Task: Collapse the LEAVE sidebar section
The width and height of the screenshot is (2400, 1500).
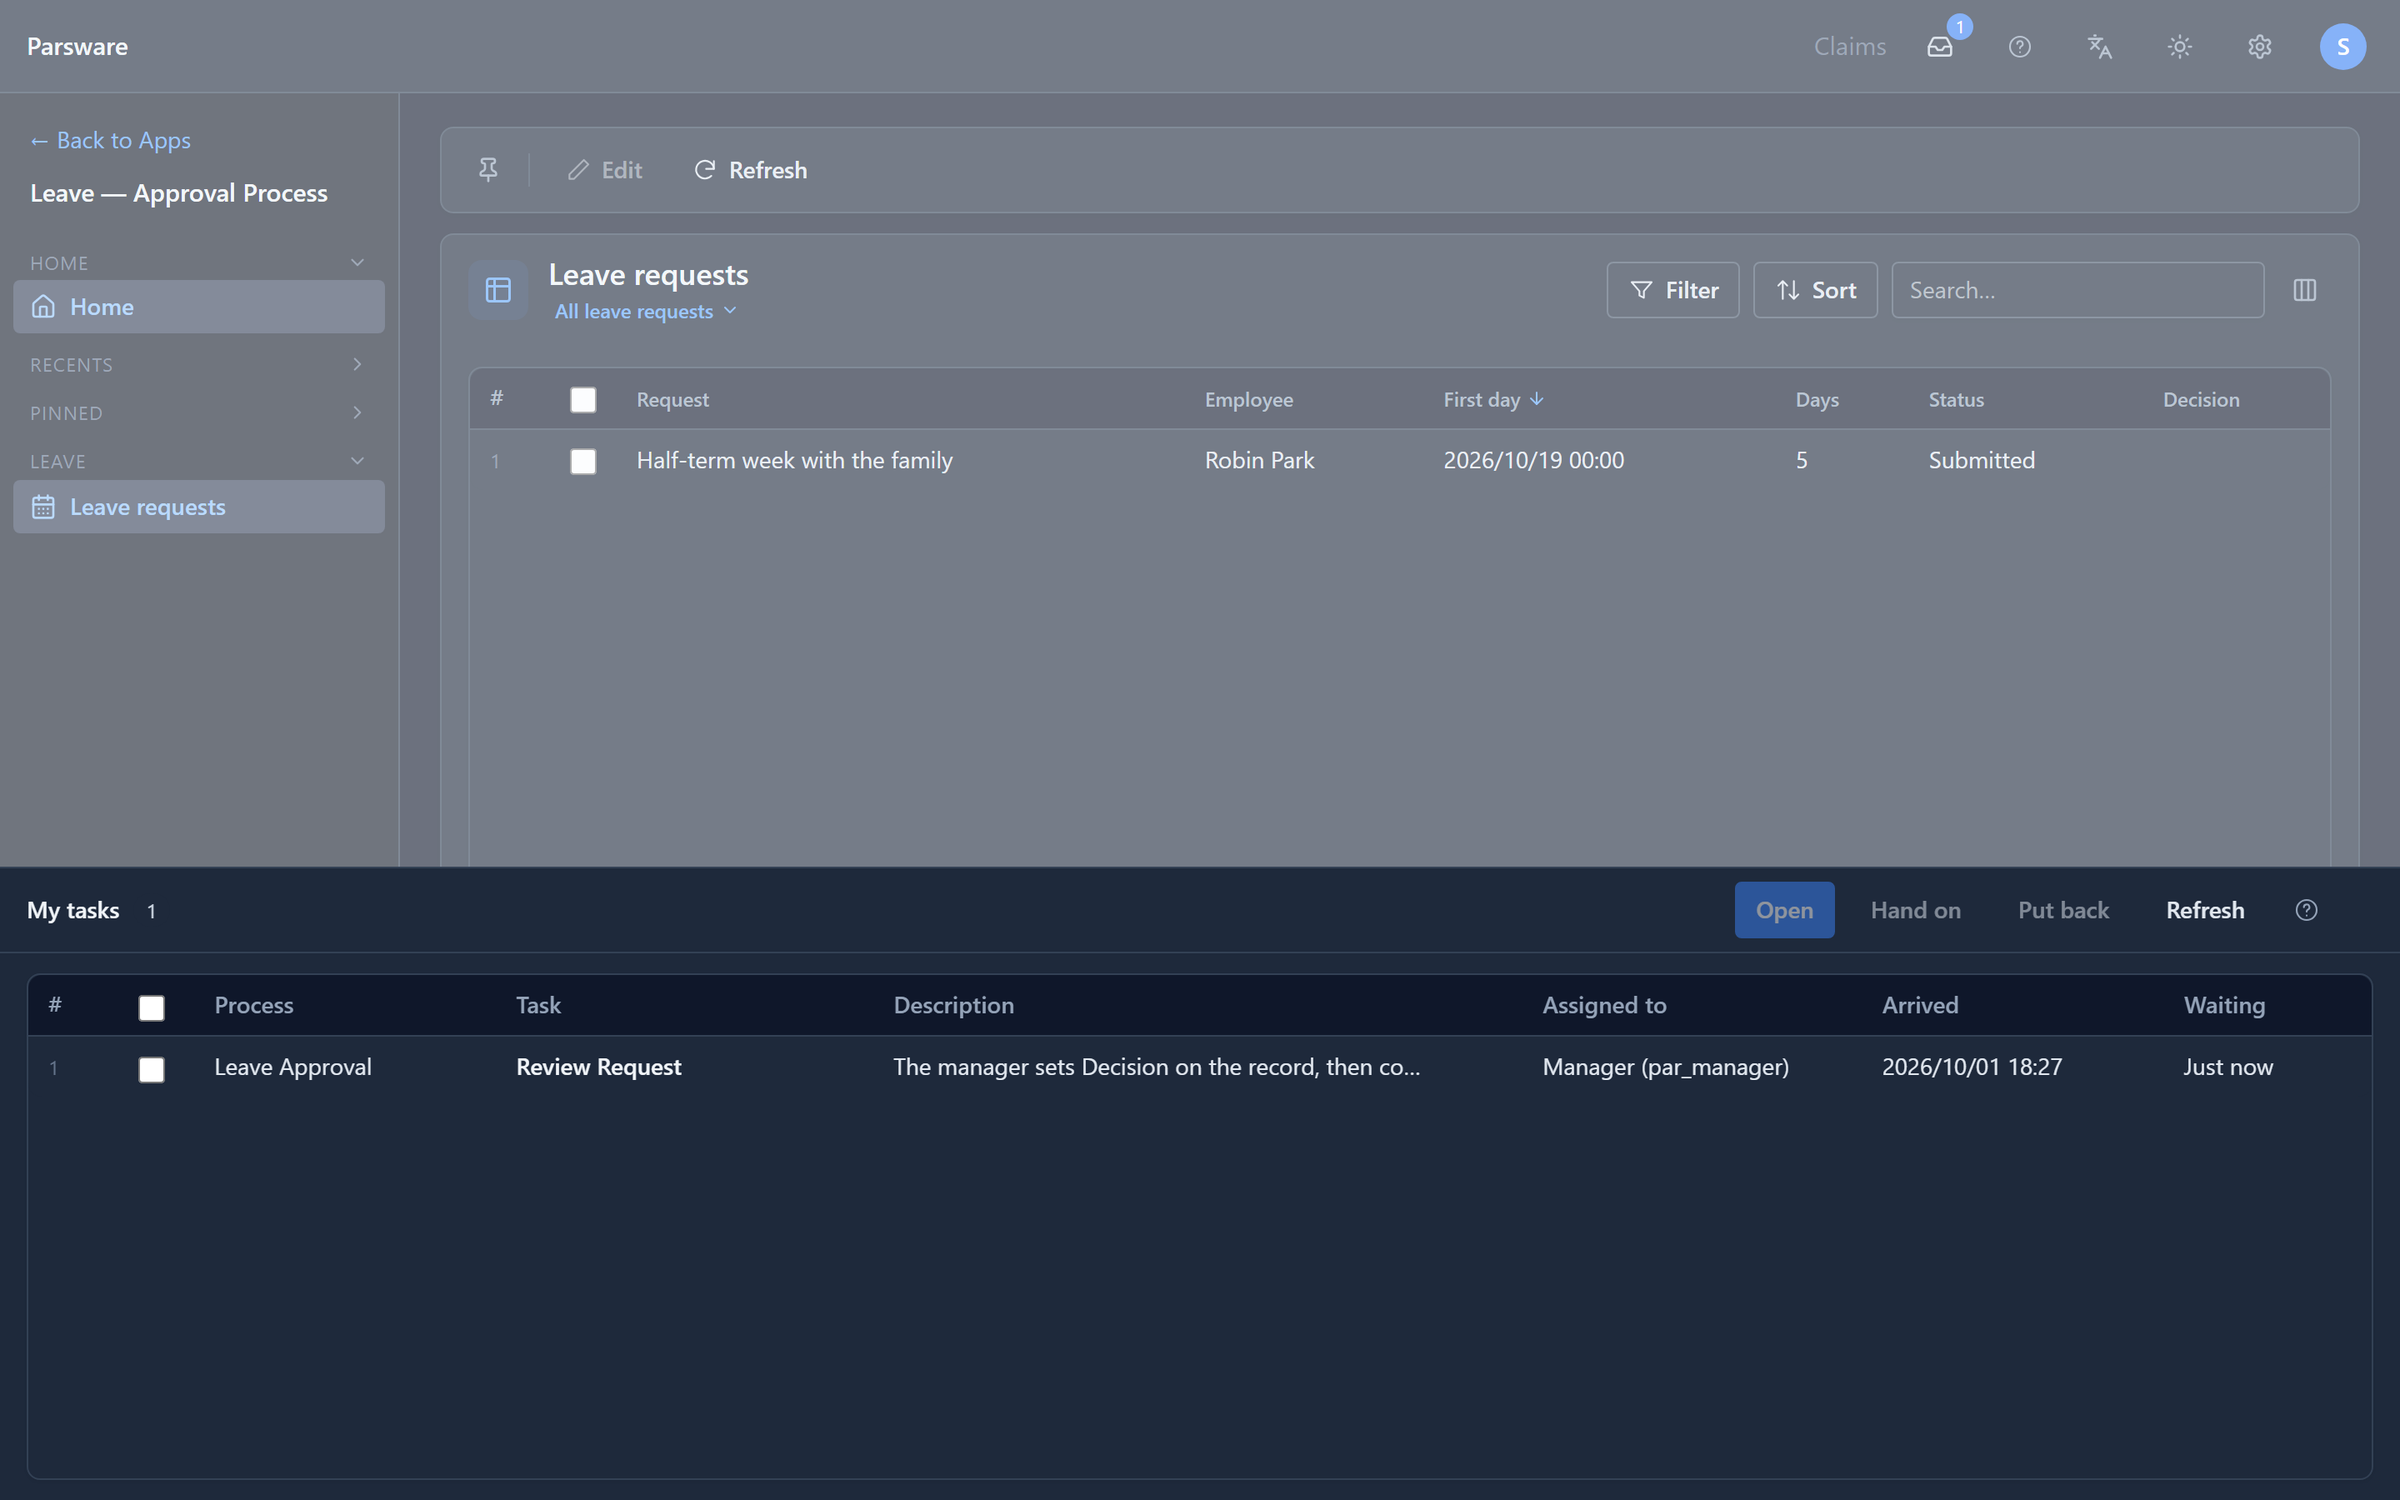Action: 357,460
